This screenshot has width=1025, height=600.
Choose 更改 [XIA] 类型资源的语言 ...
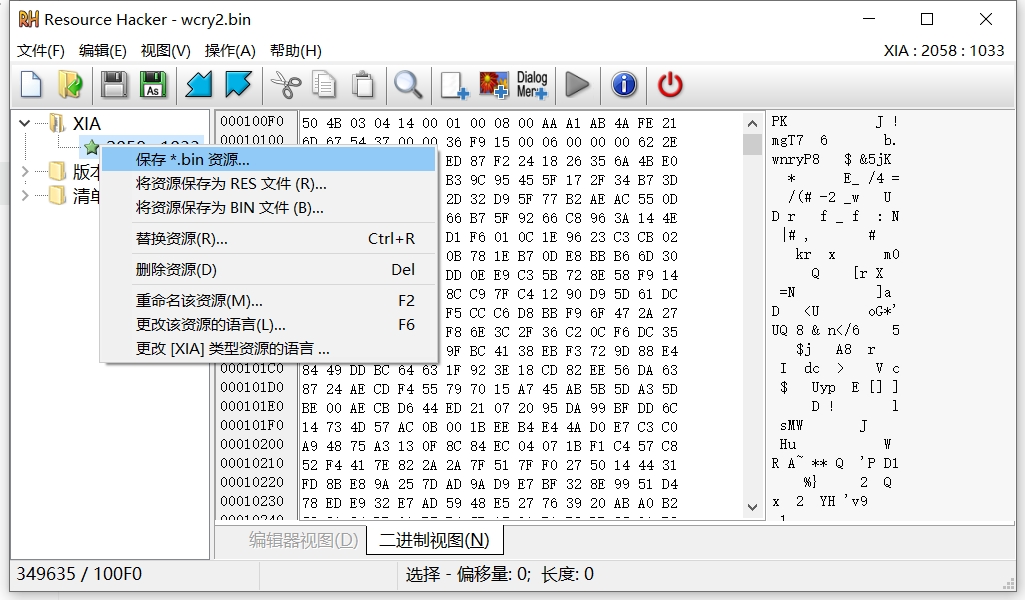(x=268, y=348)
